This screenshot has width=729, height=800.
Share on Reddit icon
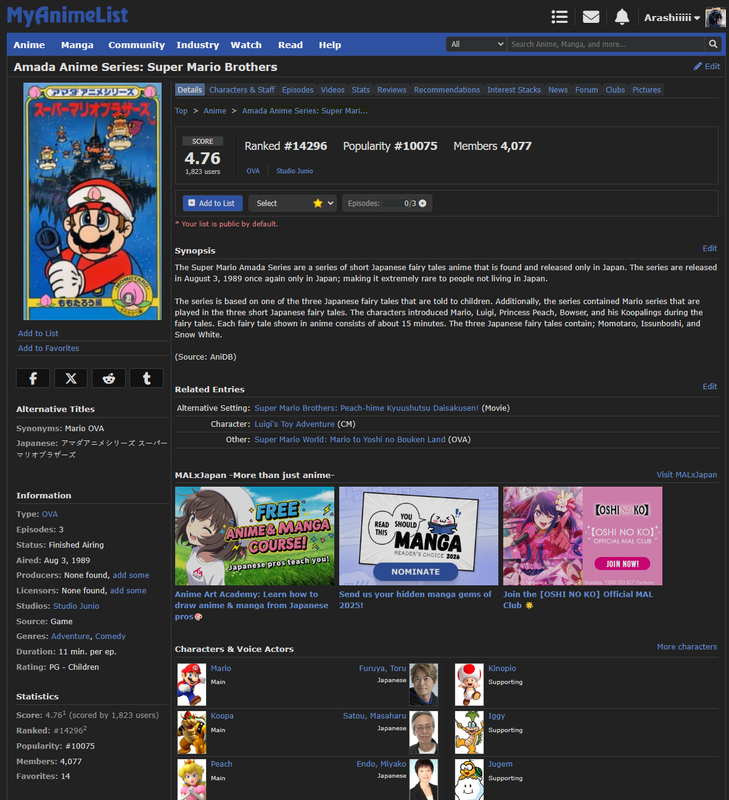(109, 378)
